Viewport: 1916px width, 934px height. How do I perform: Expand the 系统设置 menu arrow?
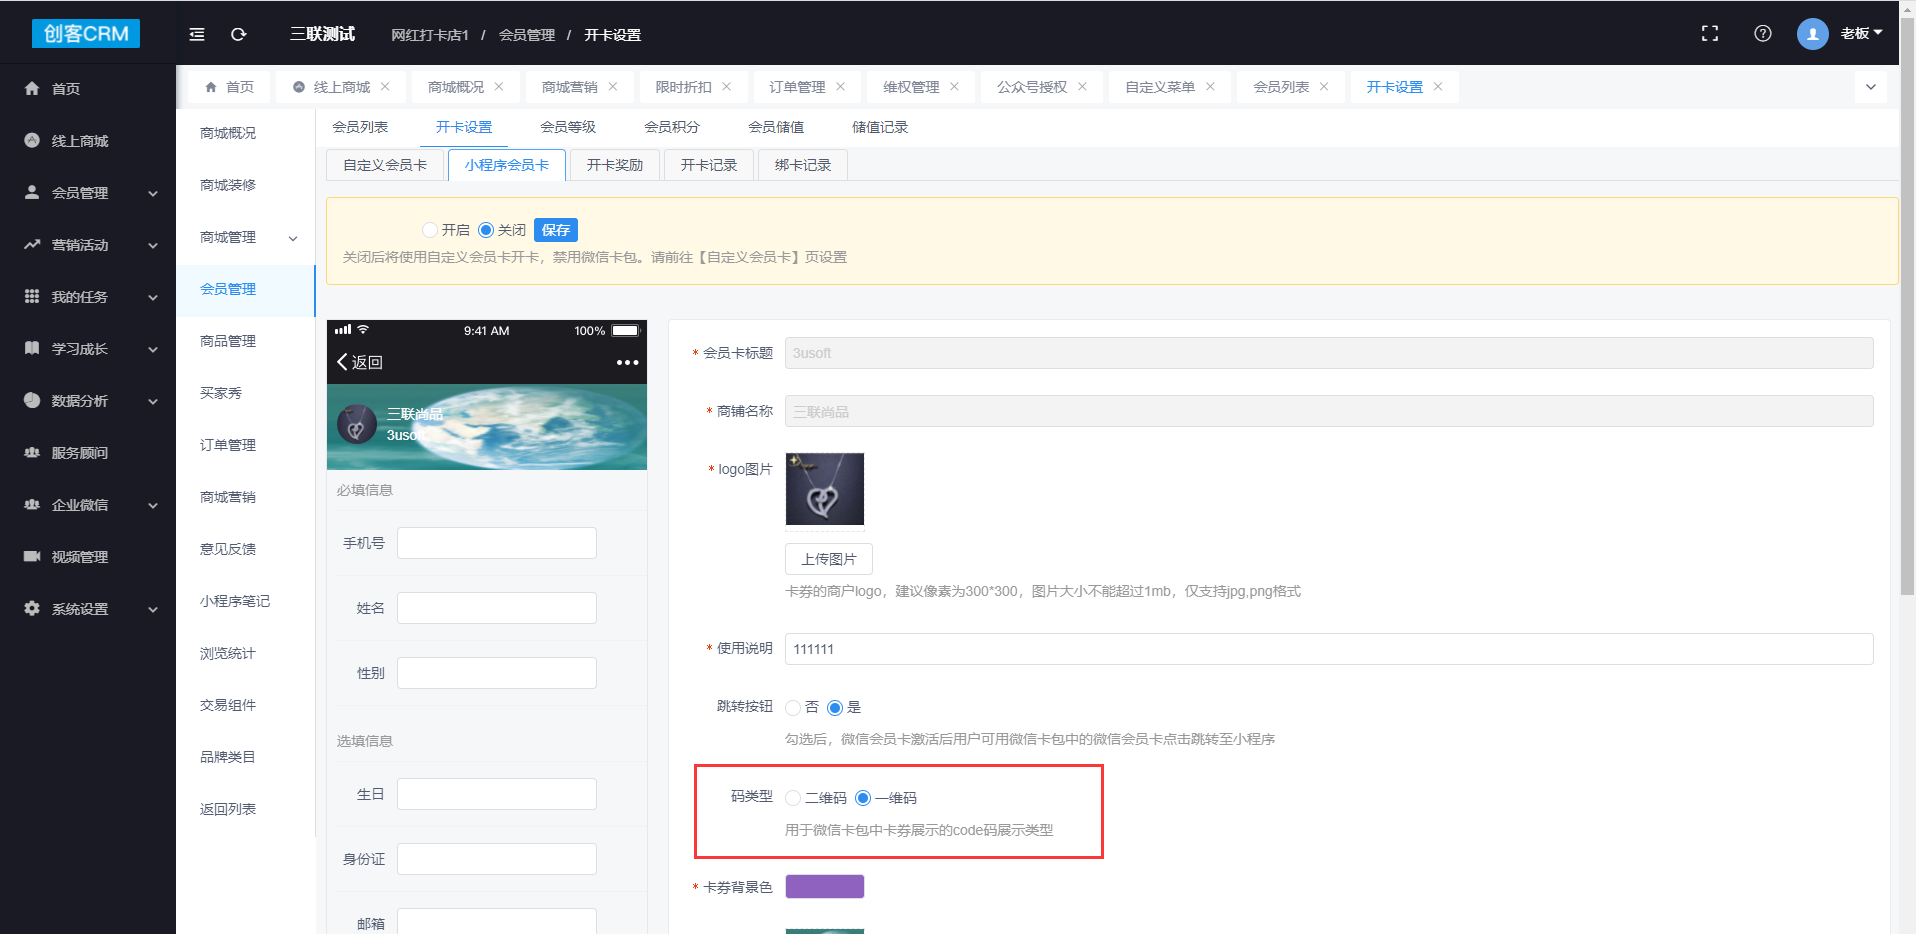[153, 610]
